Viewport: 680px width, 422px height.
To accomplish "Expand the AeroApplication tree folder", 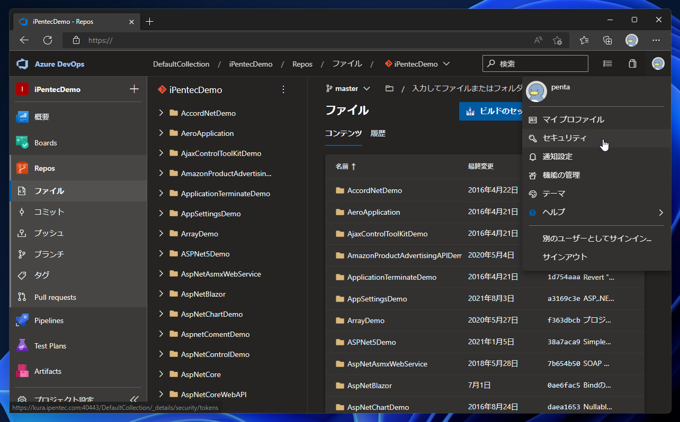I will pyautogui.click(x=161, y=133).
